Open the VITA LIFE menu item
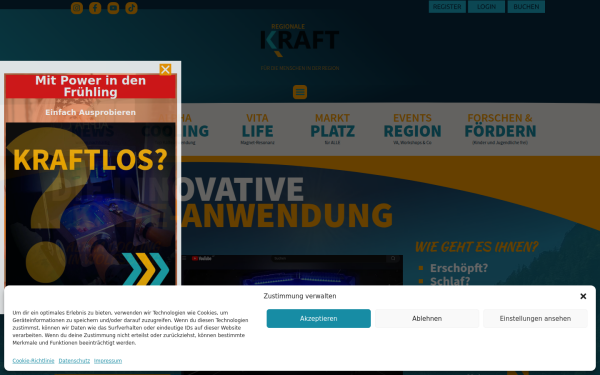The image size is (600, 375). tap(258, 129)
